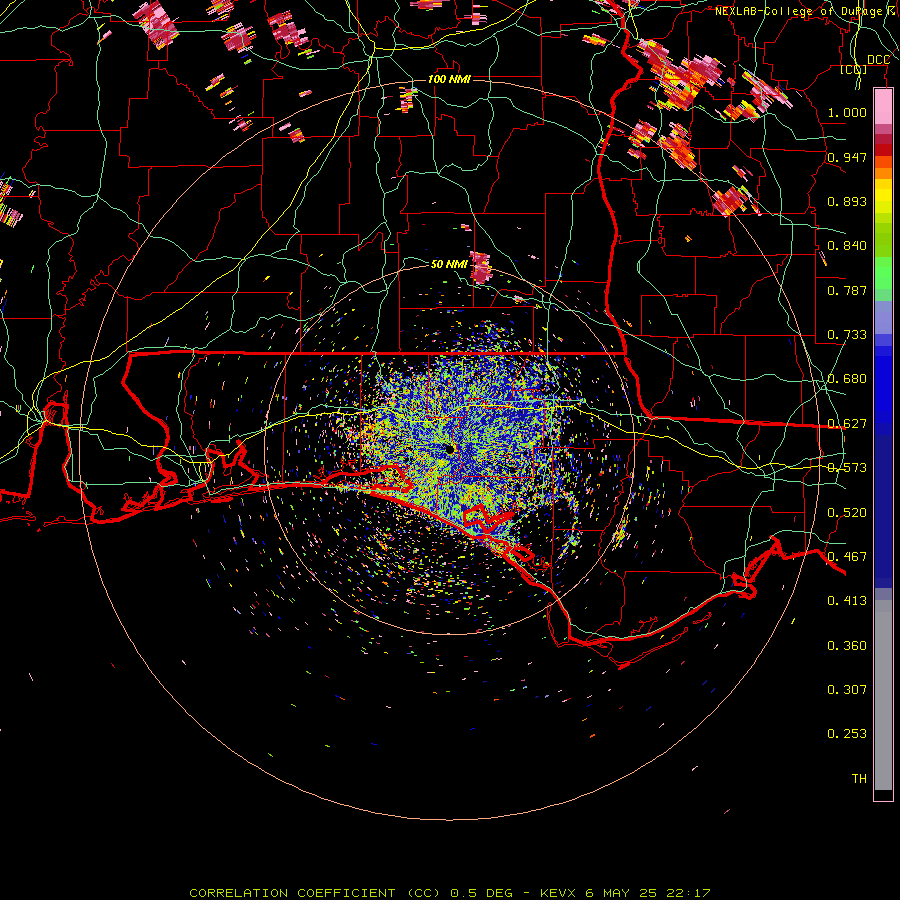Select the 0.787 scale value

[847, 290]
